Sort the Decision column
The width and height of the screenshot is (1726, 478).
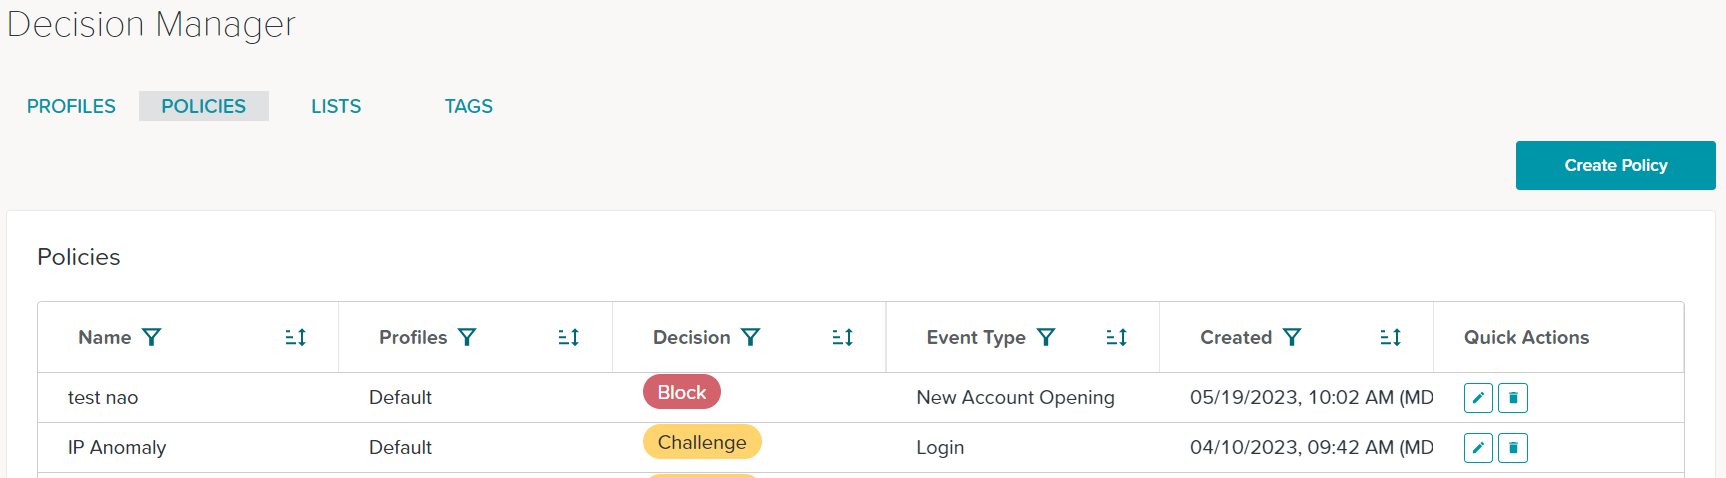click(x=843, y=337)
